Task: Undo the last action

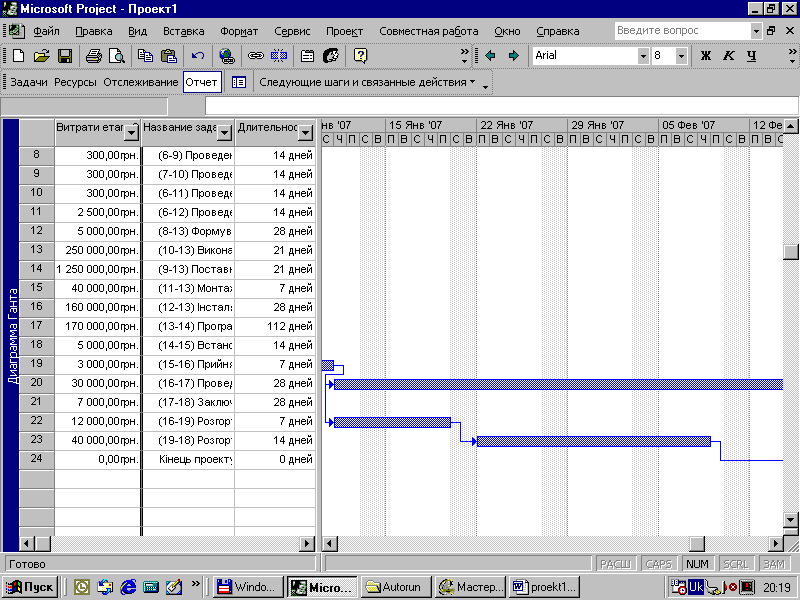Action: tap(197, 56)
